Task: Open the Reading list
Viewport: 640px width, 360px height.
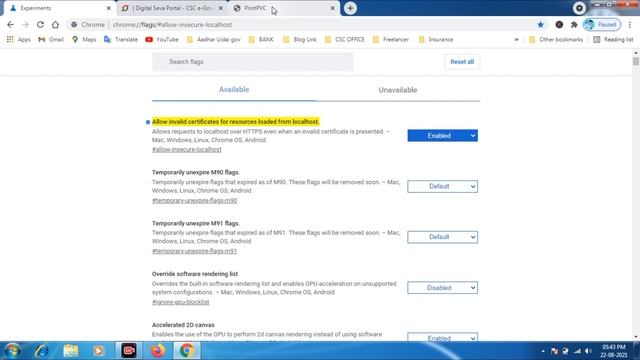Action: pos(613,40)
